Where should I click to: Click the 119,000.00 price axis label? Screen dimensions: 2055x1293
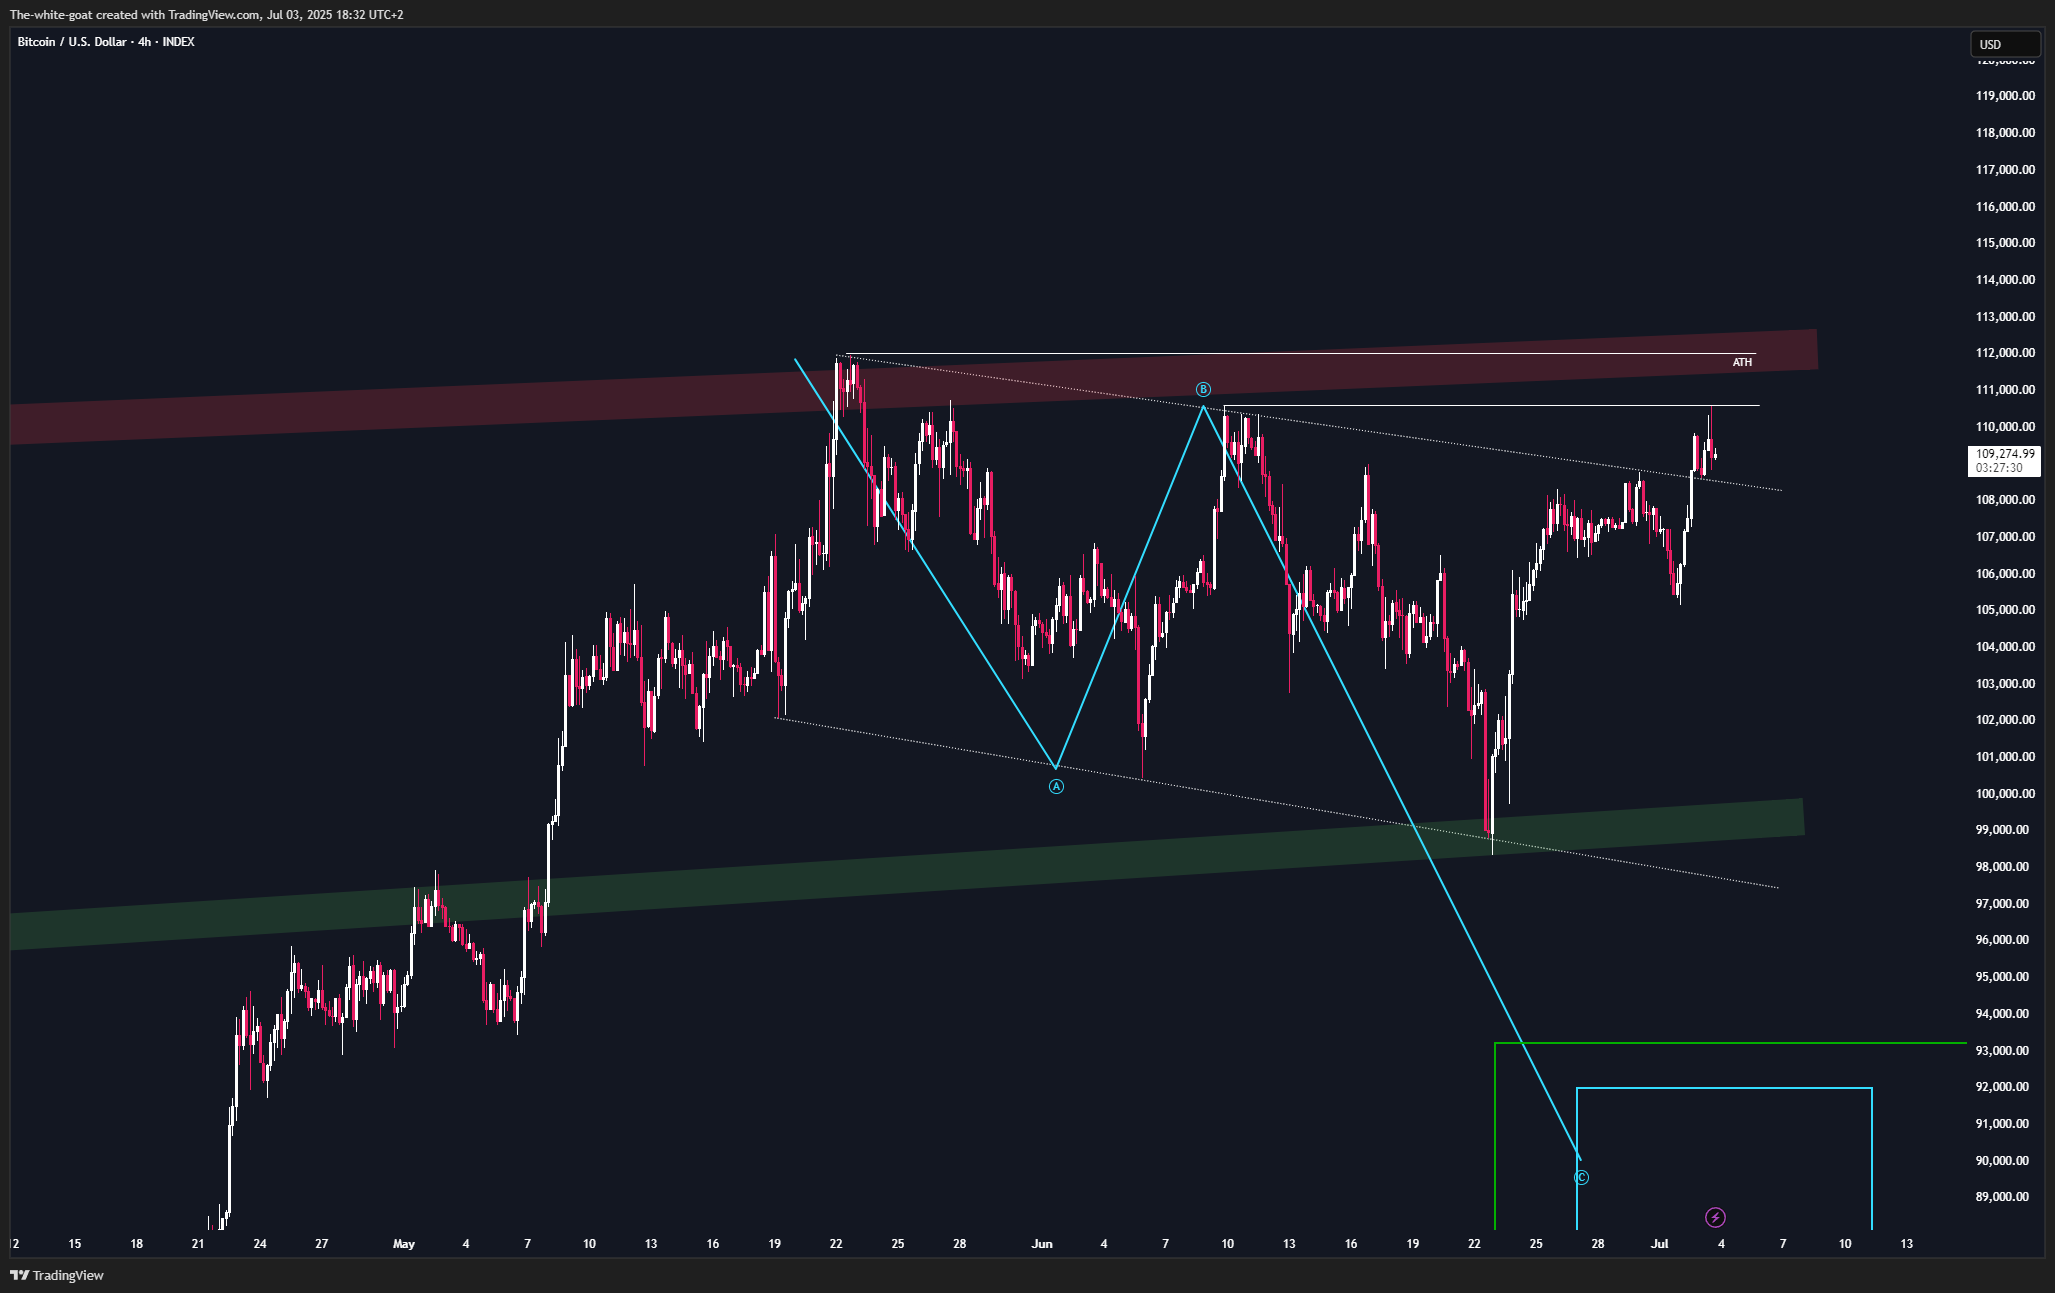pyautogui.click(x=2005, y=96)
